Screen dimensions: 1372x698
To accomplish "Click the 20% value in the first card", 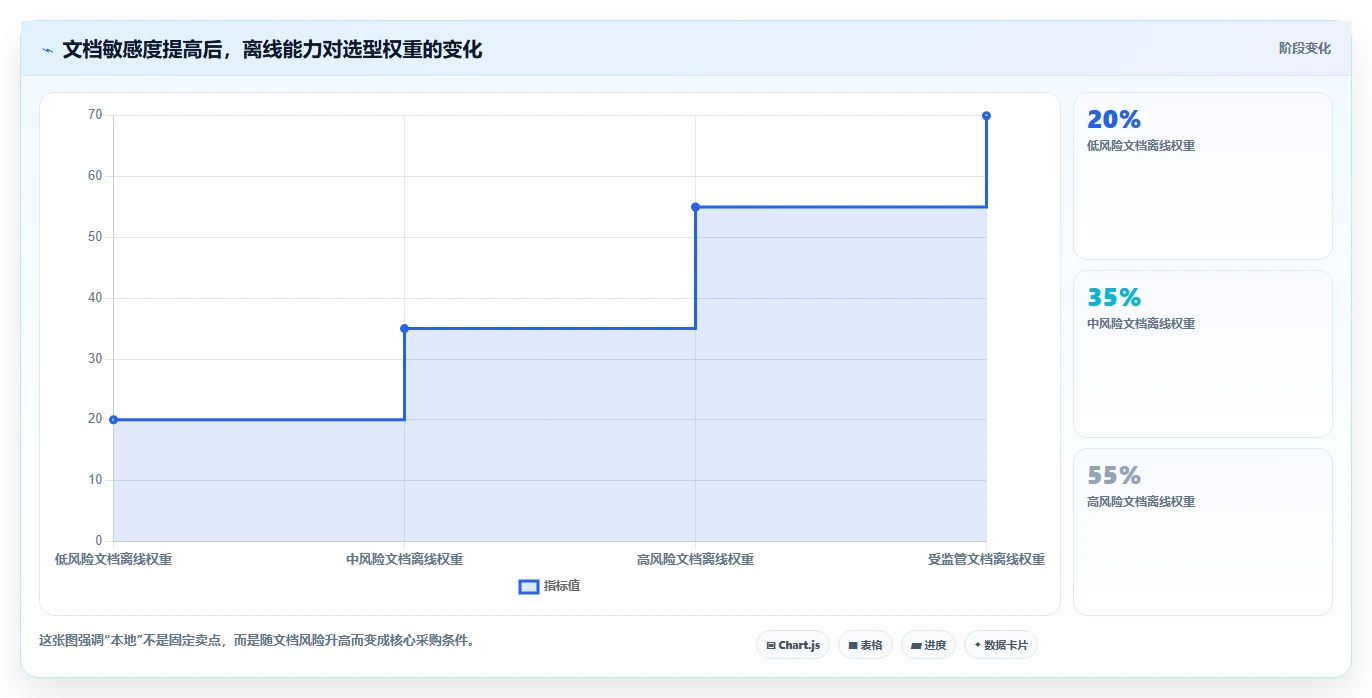I will (x=1114, y=120).
